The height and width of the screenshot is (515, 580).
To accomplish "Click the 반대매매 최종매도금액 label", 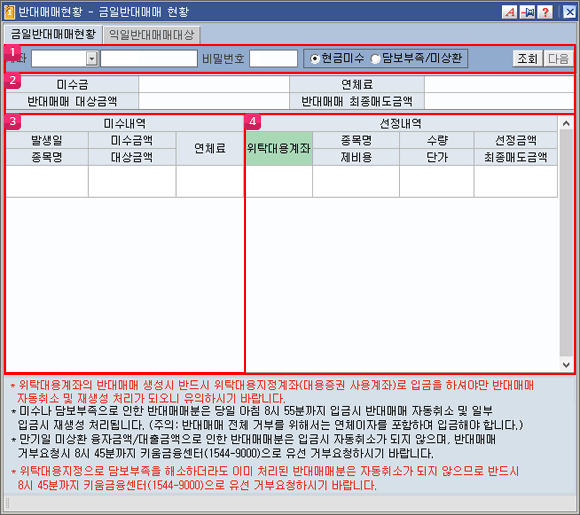I will [x=357, y=101].
